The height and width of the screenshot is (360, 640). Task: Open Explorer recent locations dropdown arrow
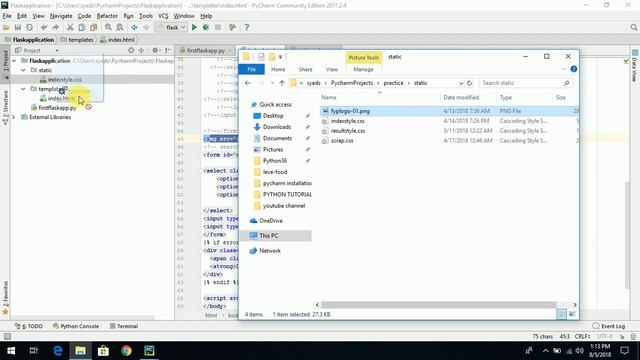(x=272, y=83)
